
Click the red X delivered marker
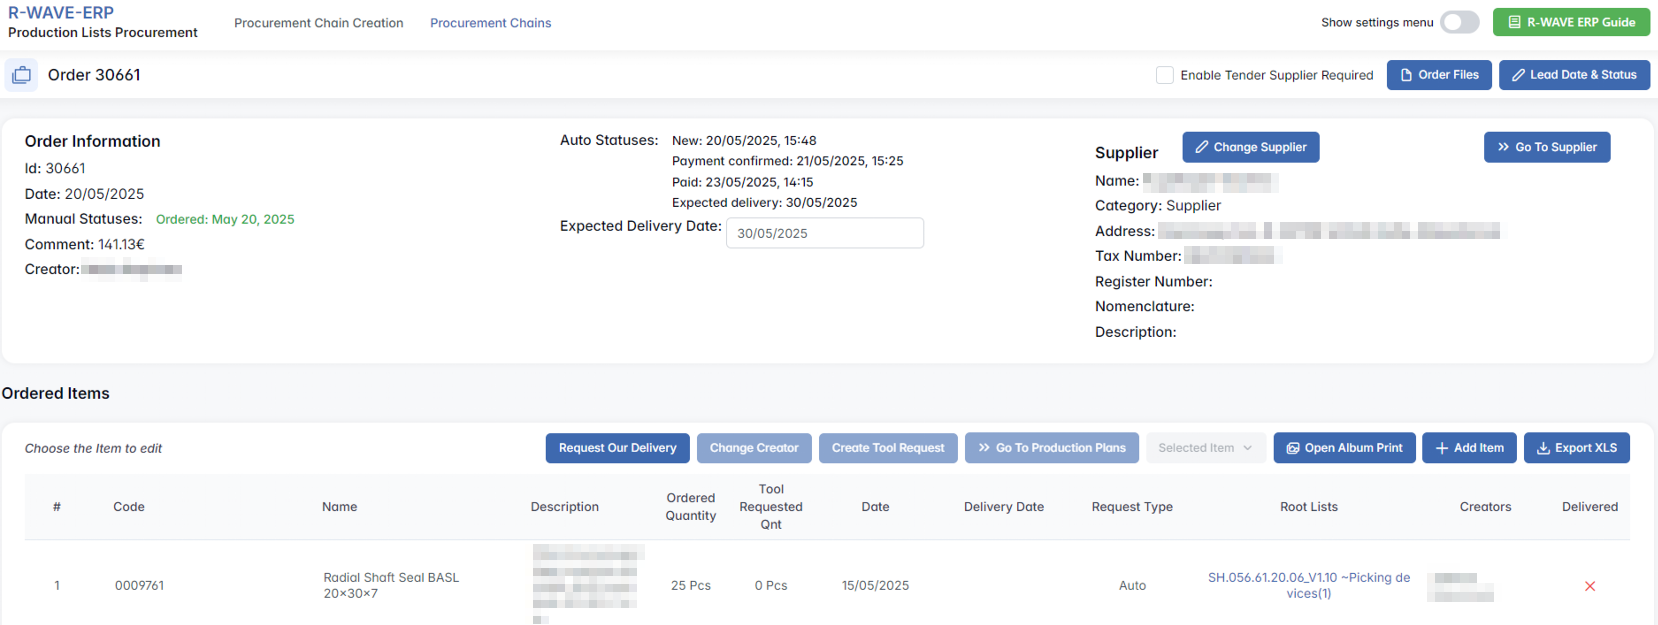(x=1590, y=586)
